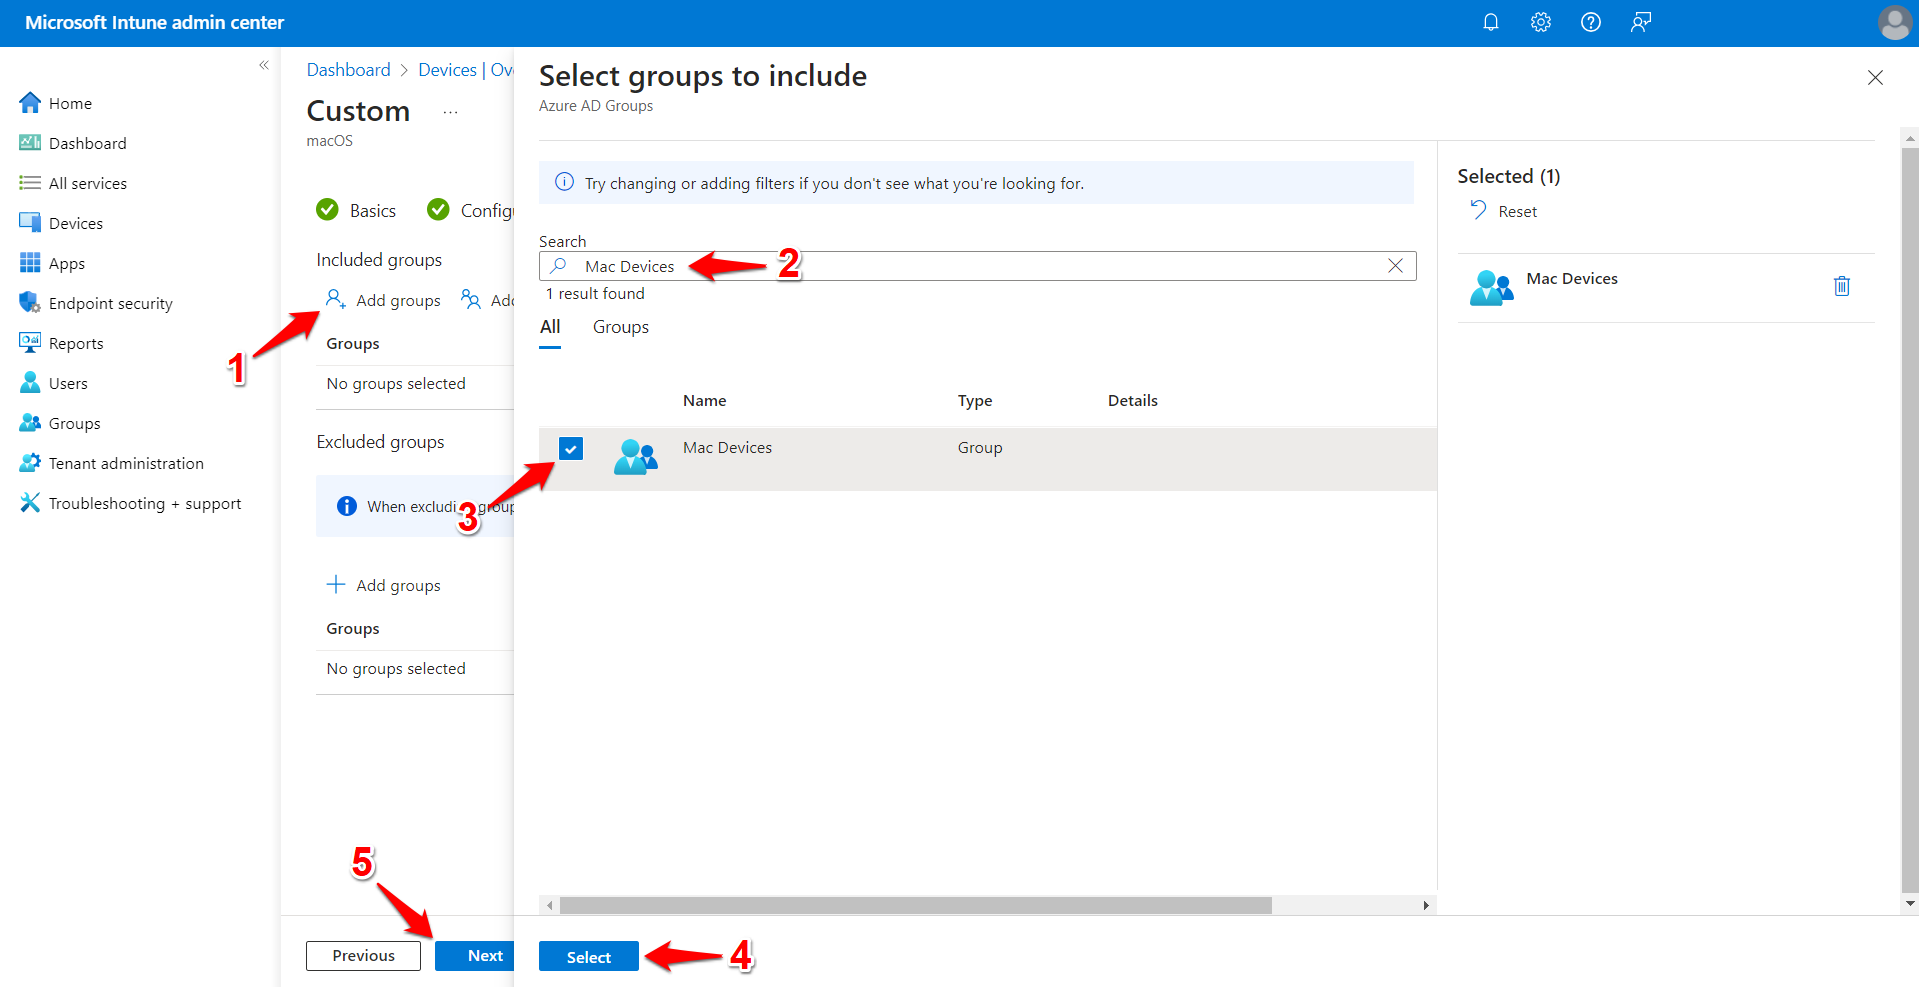
Task: Click the Select button to confirm groups
Action: [x=588, y=956]
